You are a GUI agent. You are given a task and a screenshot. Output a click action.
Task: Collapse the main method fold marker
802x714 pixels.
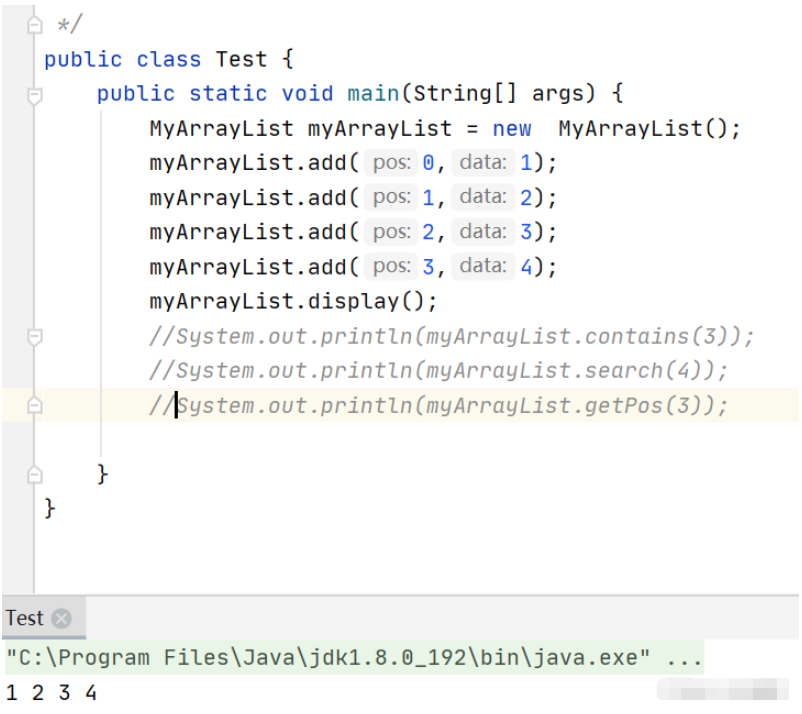(35, 95)
